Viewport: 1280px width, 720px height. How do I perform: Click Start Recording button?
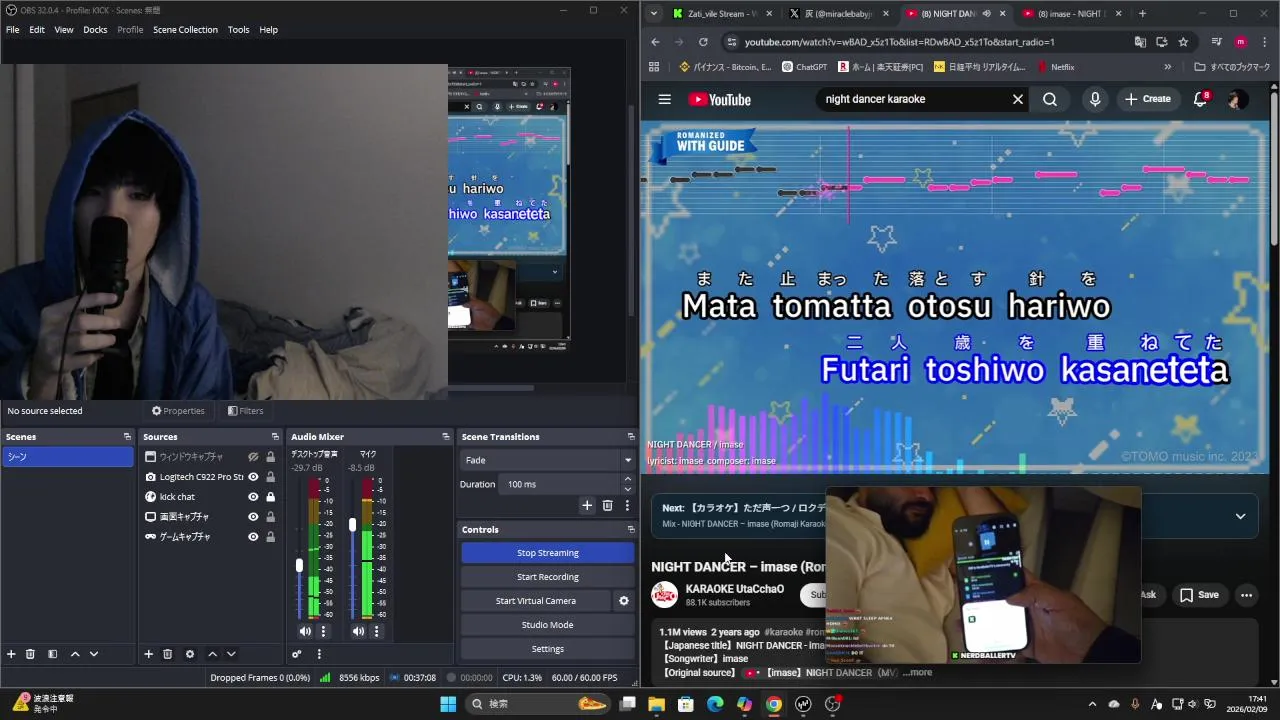[x=548, y=577]
